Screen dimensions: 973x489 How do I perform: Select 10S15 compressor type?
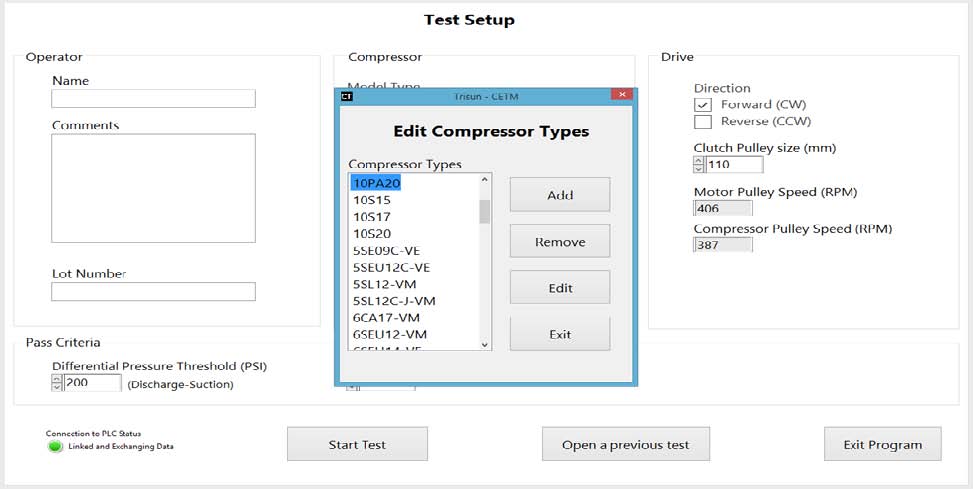(x=372, y=200)
